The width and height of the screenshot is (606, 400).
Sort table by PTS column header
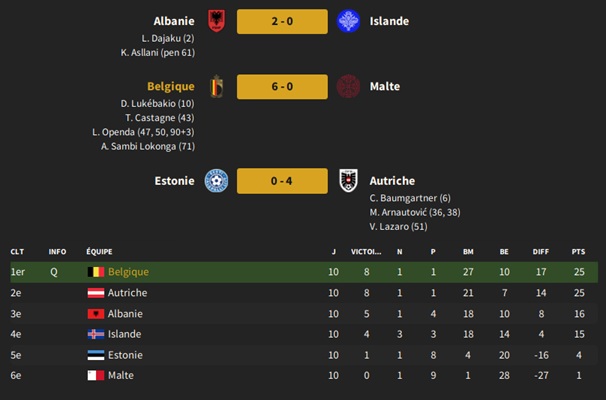[578, 252]
